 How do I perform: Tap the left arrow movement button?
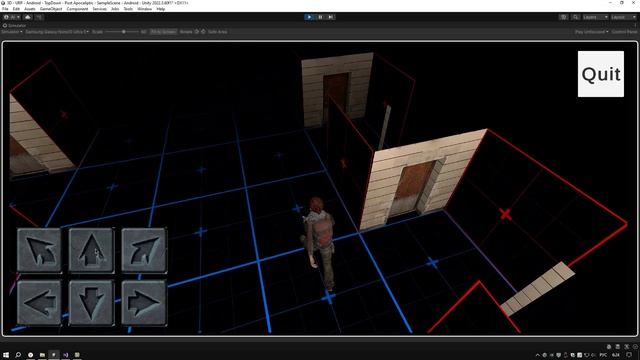point(39,302)
